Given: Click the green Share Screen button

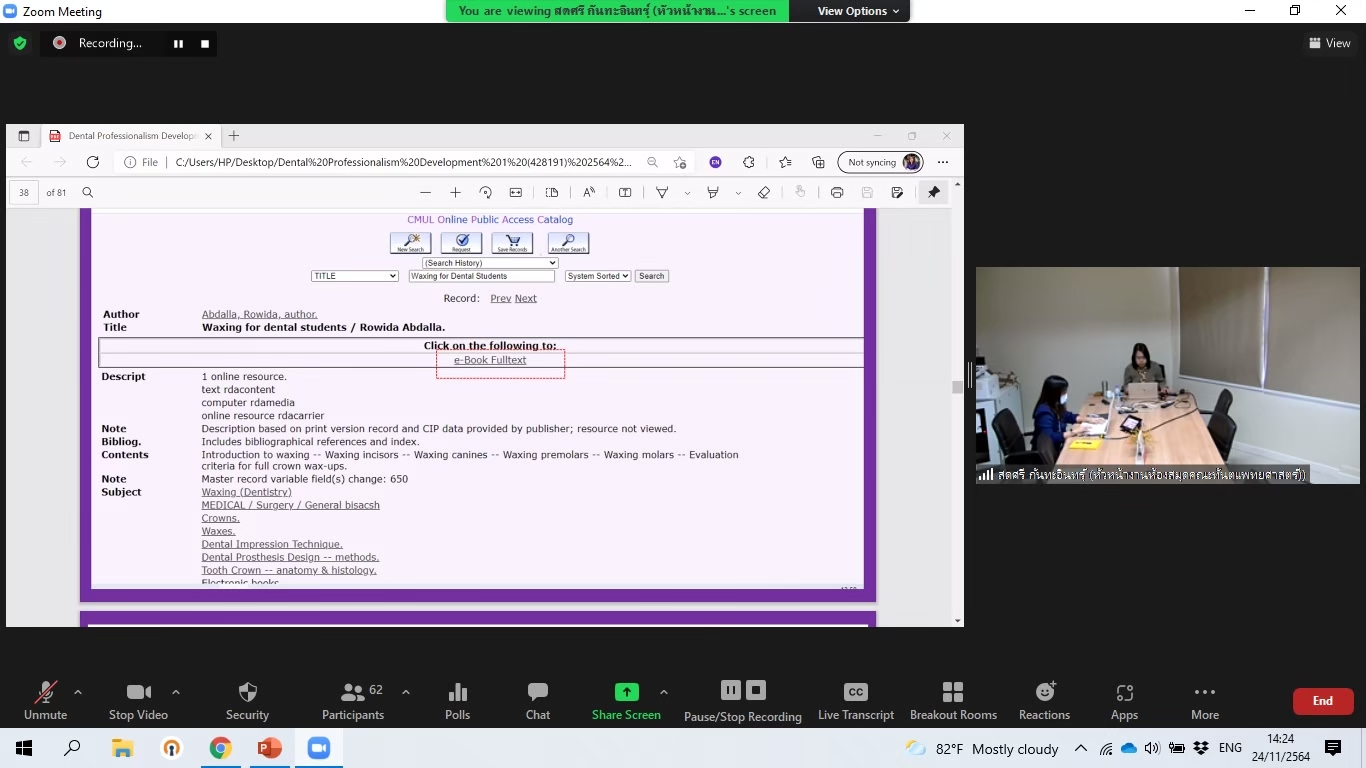Looking at the screenshot, I should tap(626, 700).
